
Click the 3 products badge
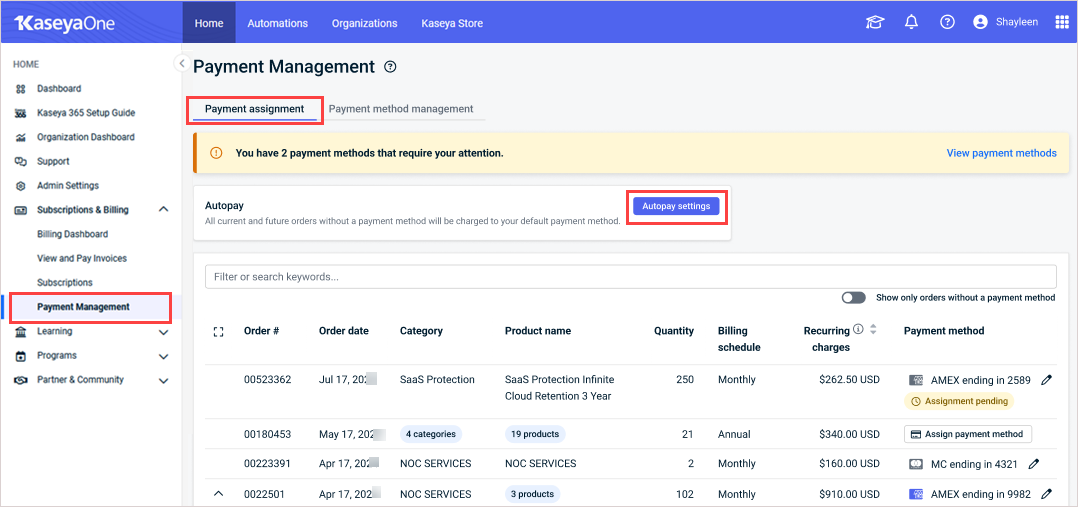(x=532, y=493)
